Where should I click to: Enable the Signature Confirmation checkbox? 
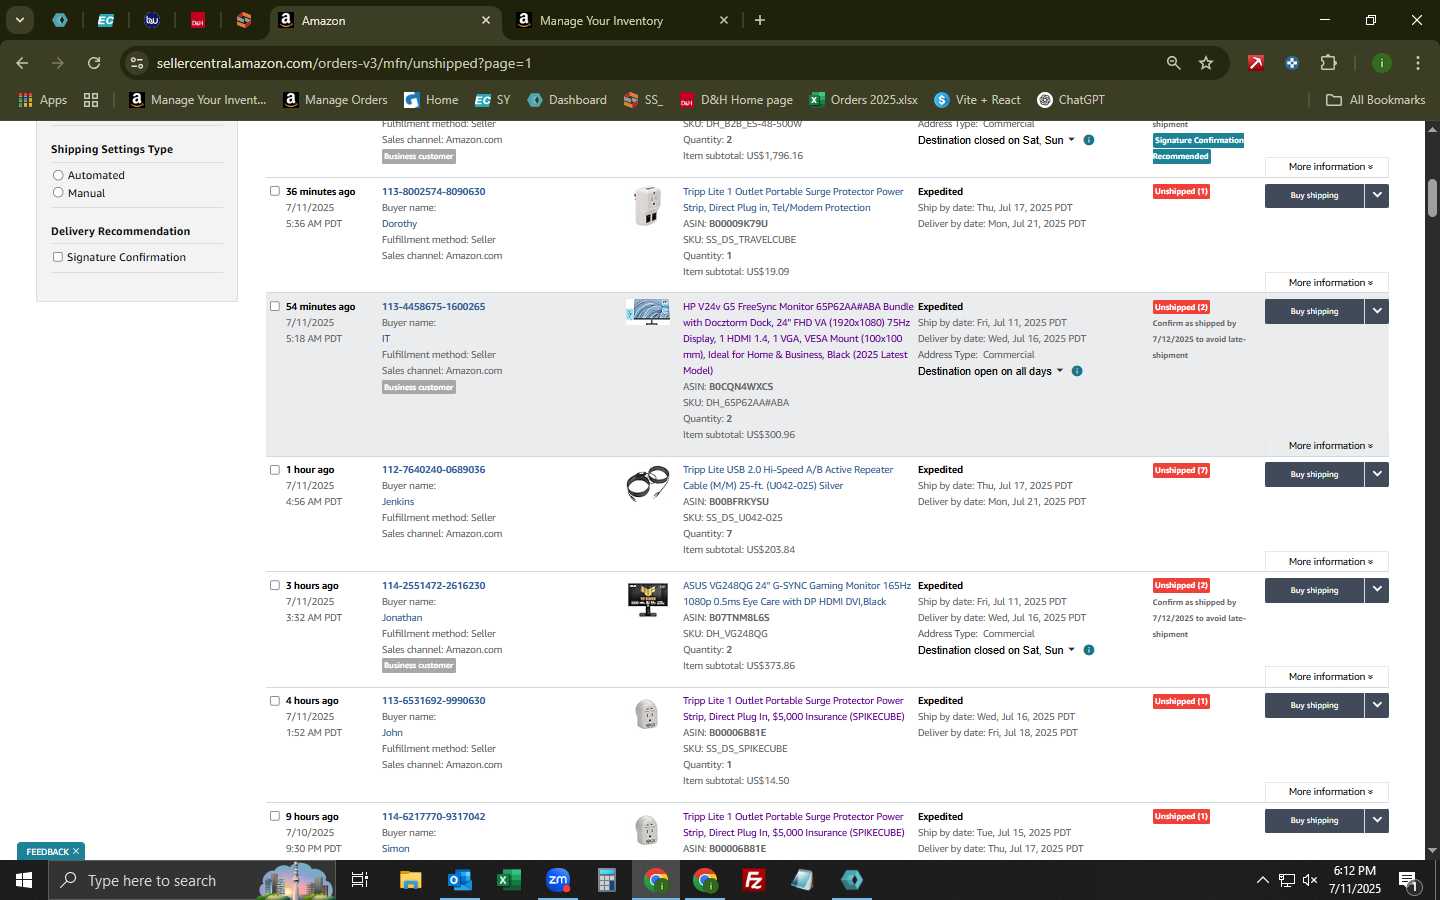[x=58, y=257]
